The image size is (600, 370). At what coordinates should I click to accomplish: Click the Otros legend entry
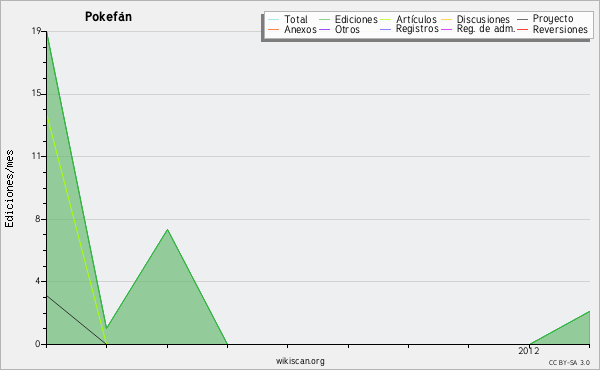tap(339, 29)
